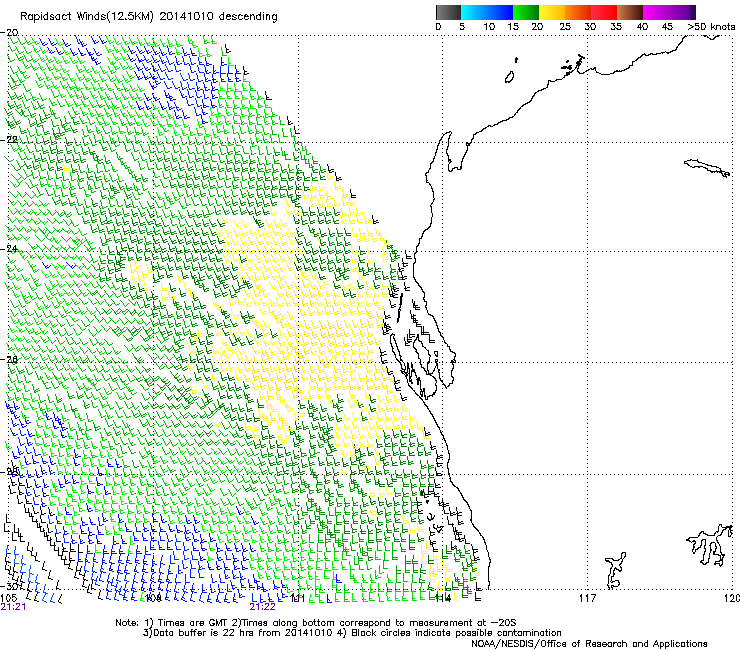Click the '21:22' purple time label
Viewport: 740px width, 650px height.
tap(262, 607)
